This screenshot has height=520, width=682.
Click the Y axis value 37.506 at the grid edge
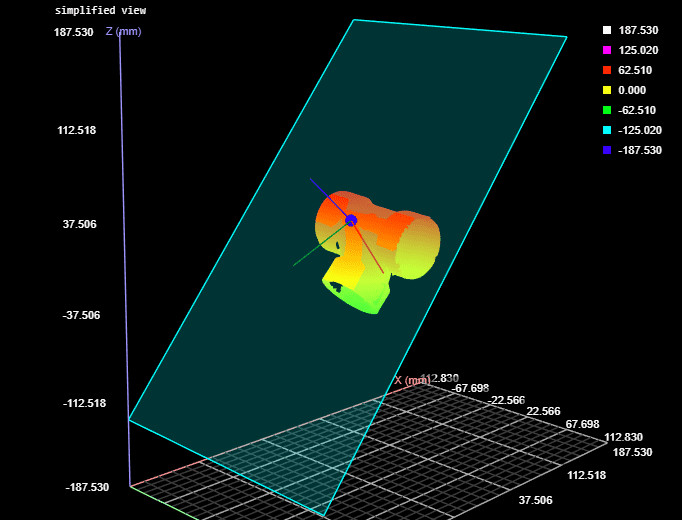point(535,500)
